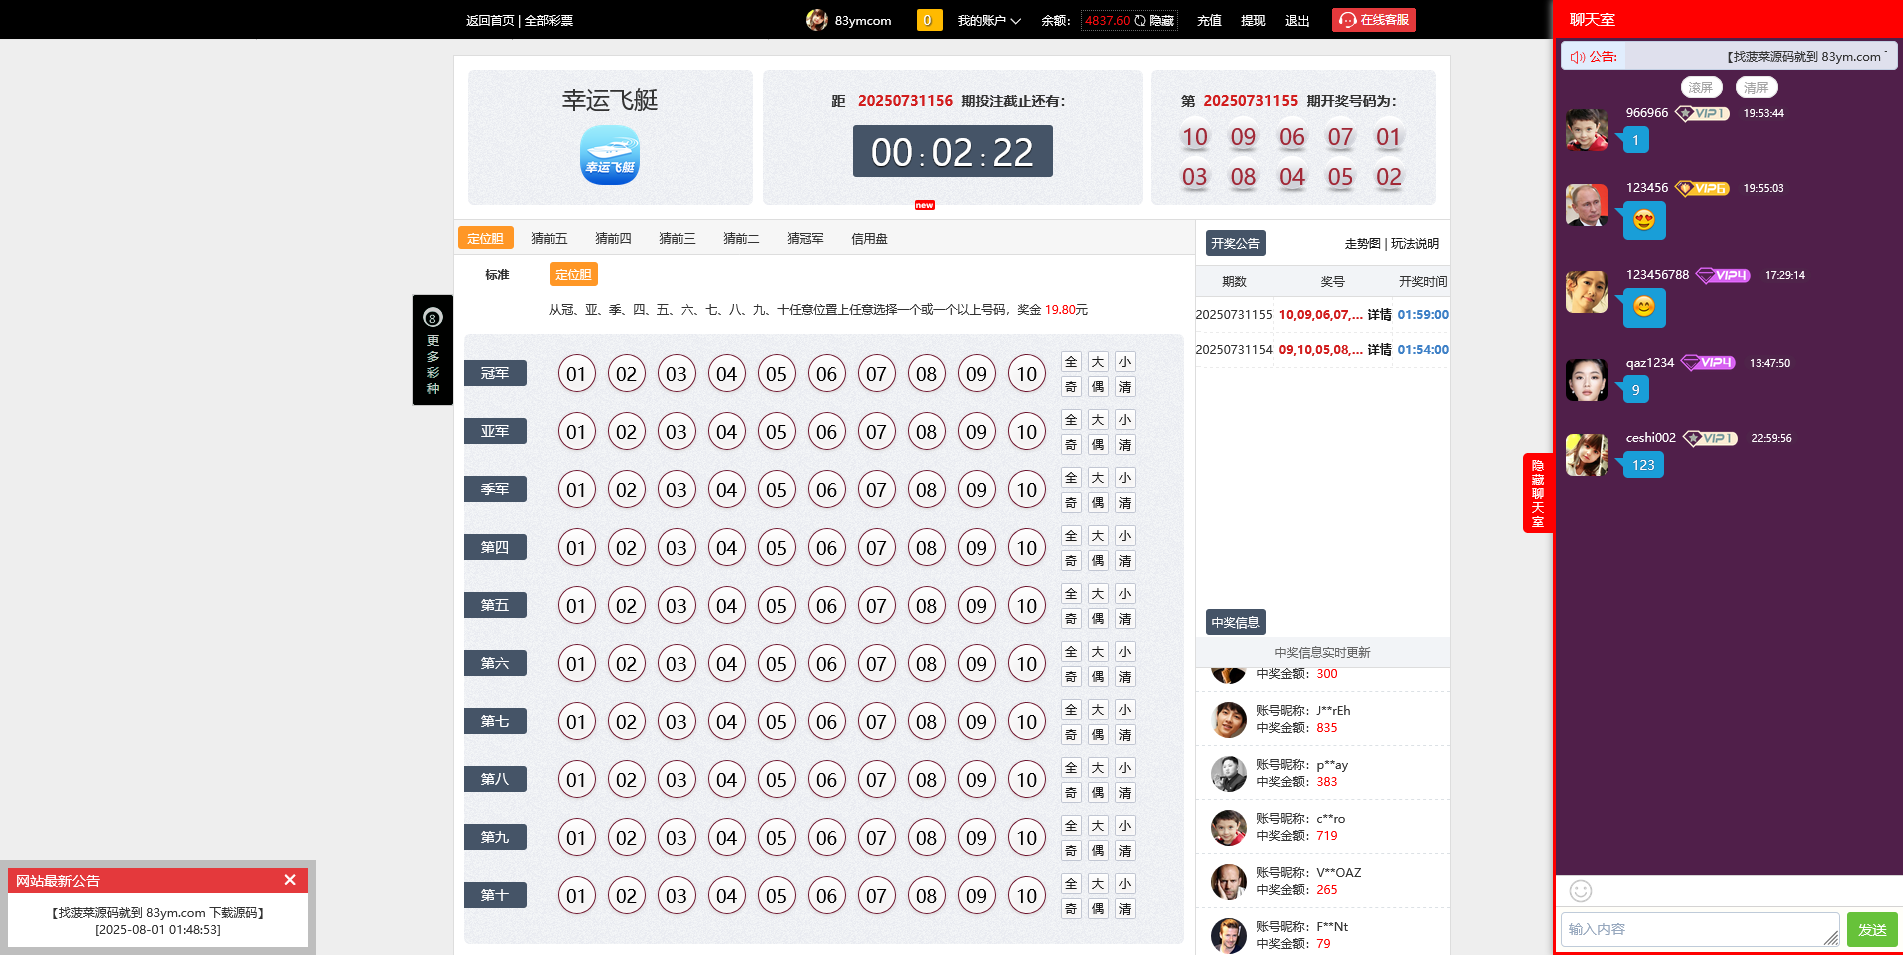Viewport: 1903px width, 955px height.
Task: Select number 08 in the 第五 row
Action: point(926,606)
